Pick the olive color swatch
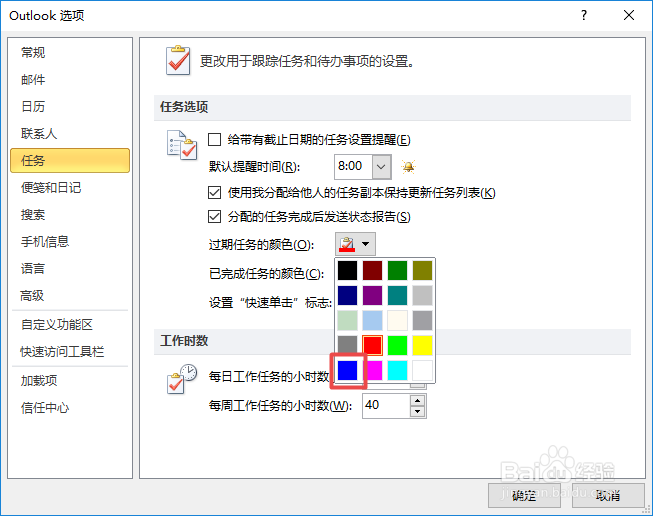The image size is (653, 516). point(422,271)
